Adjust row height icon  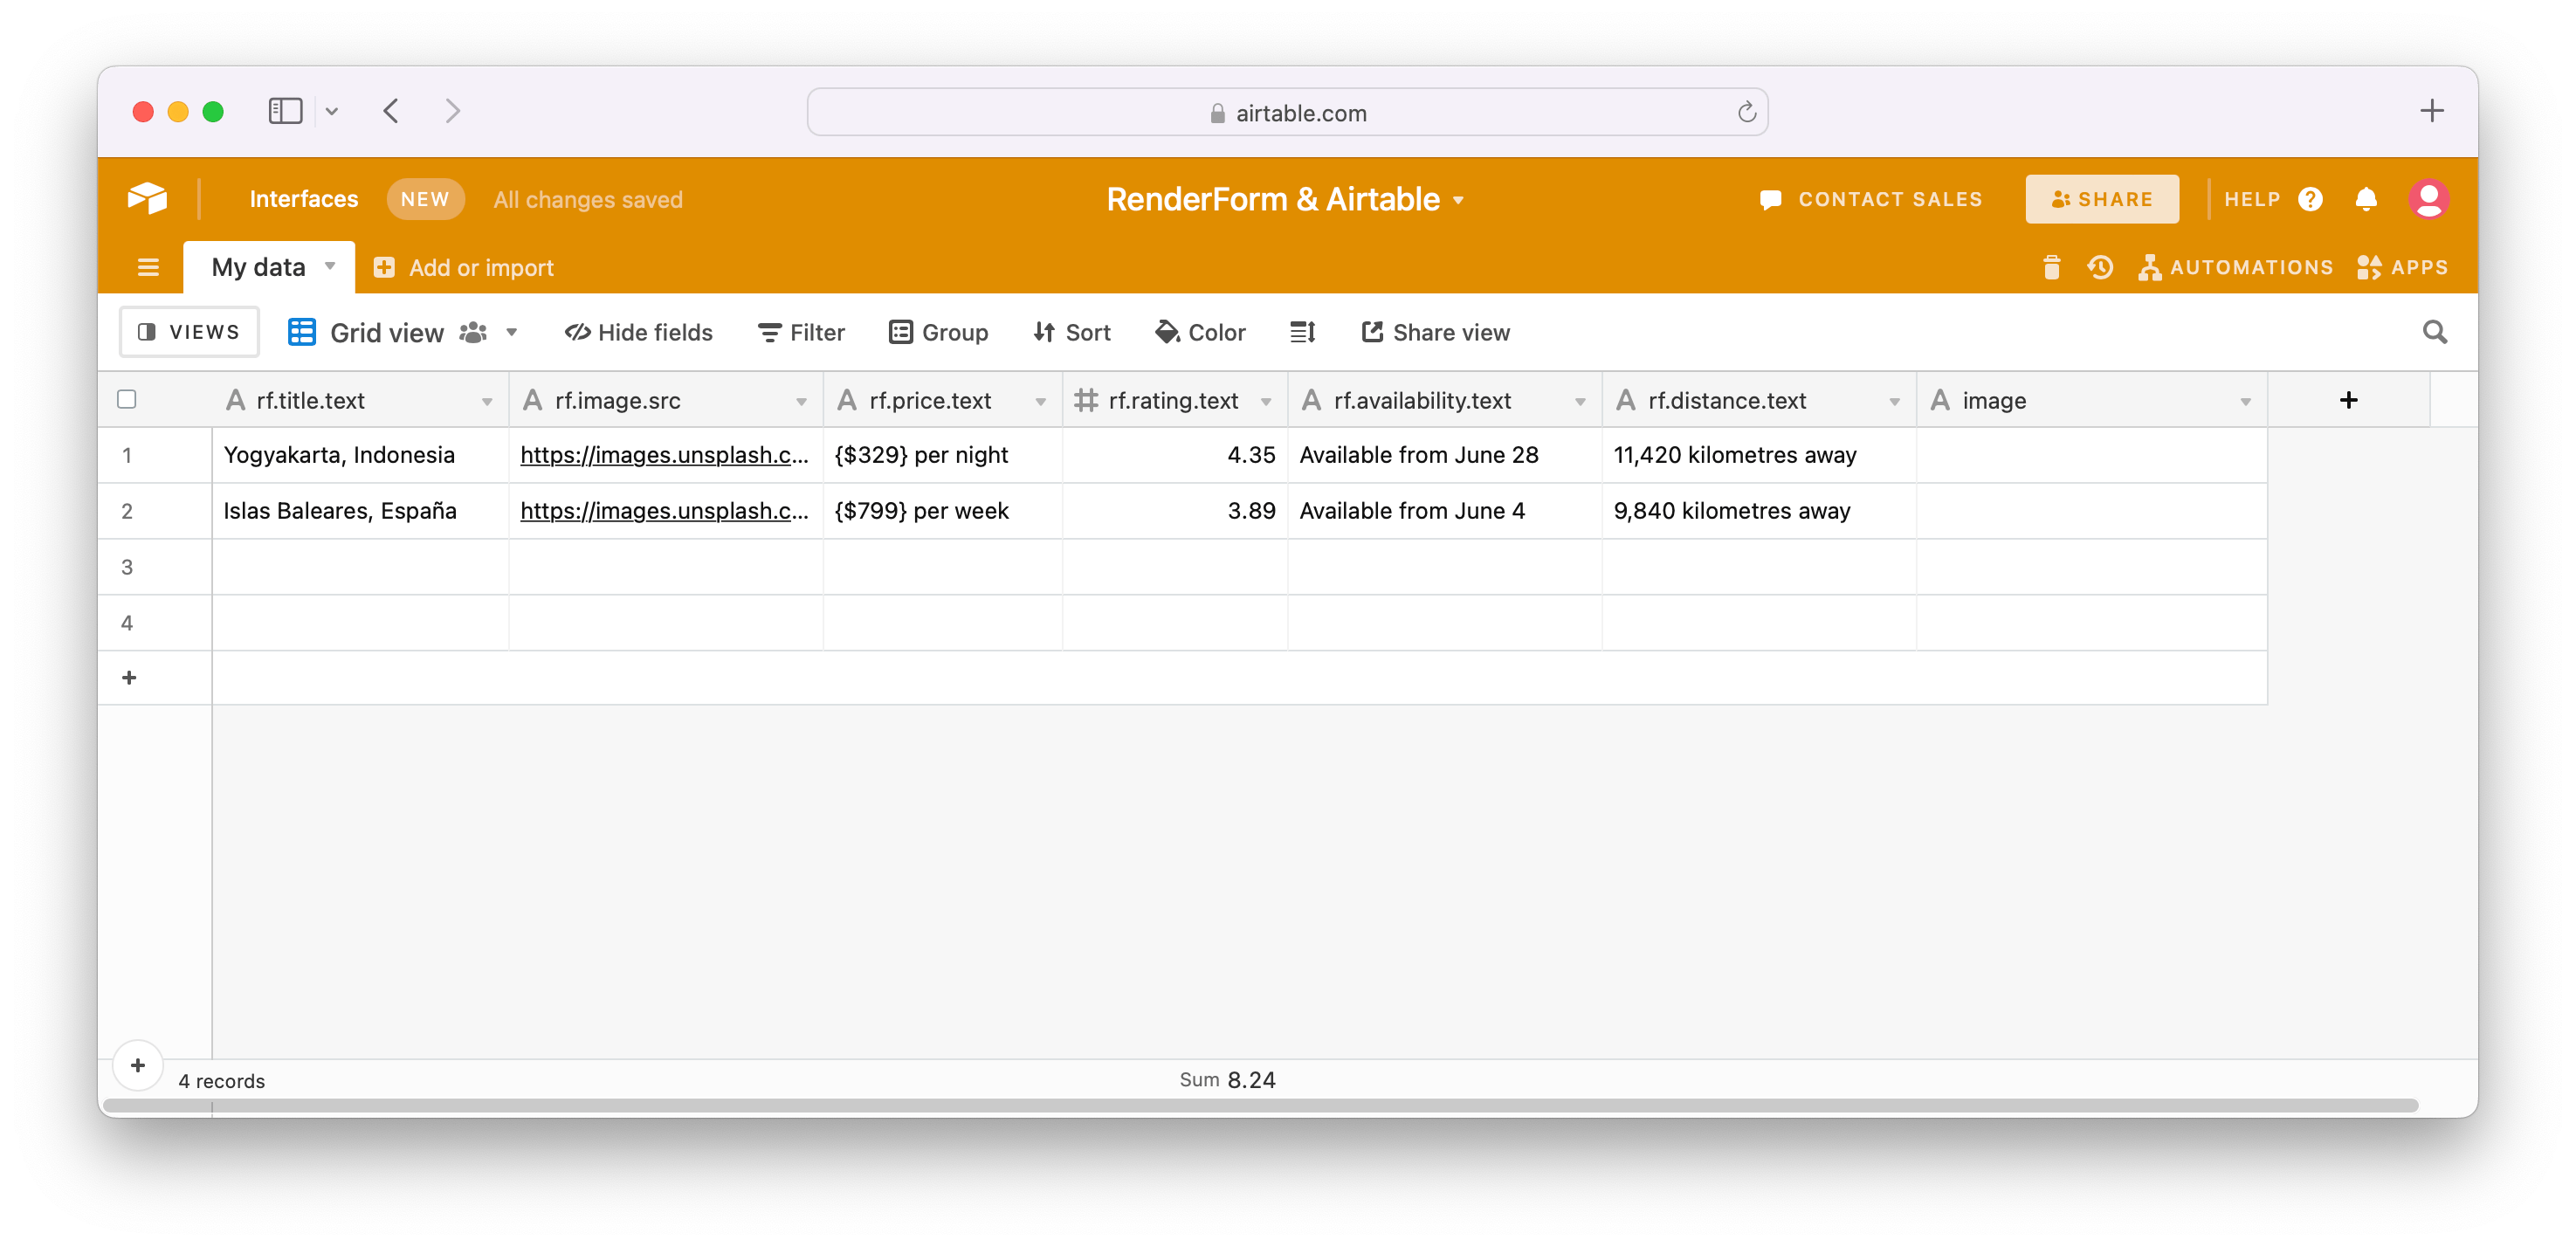coord(1302,332)
